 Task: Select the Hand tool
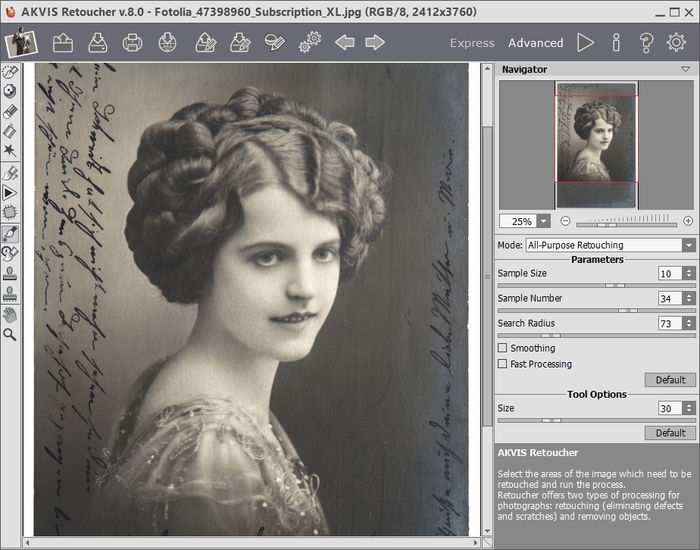(10, 314)
